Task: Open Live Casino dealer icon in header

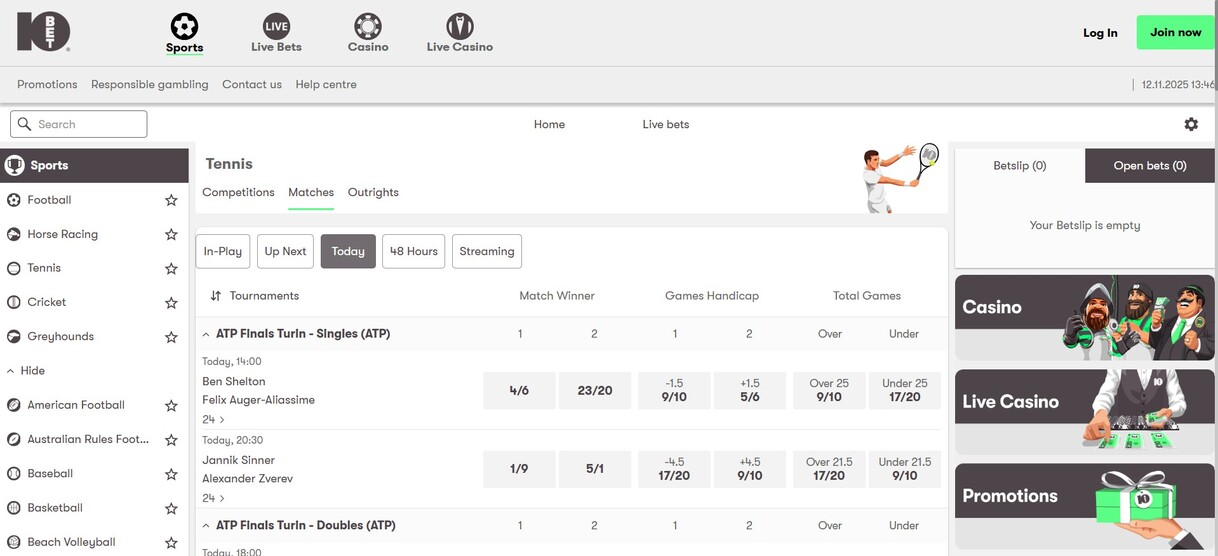Action: pyautogui.click(x=459, y=26)
